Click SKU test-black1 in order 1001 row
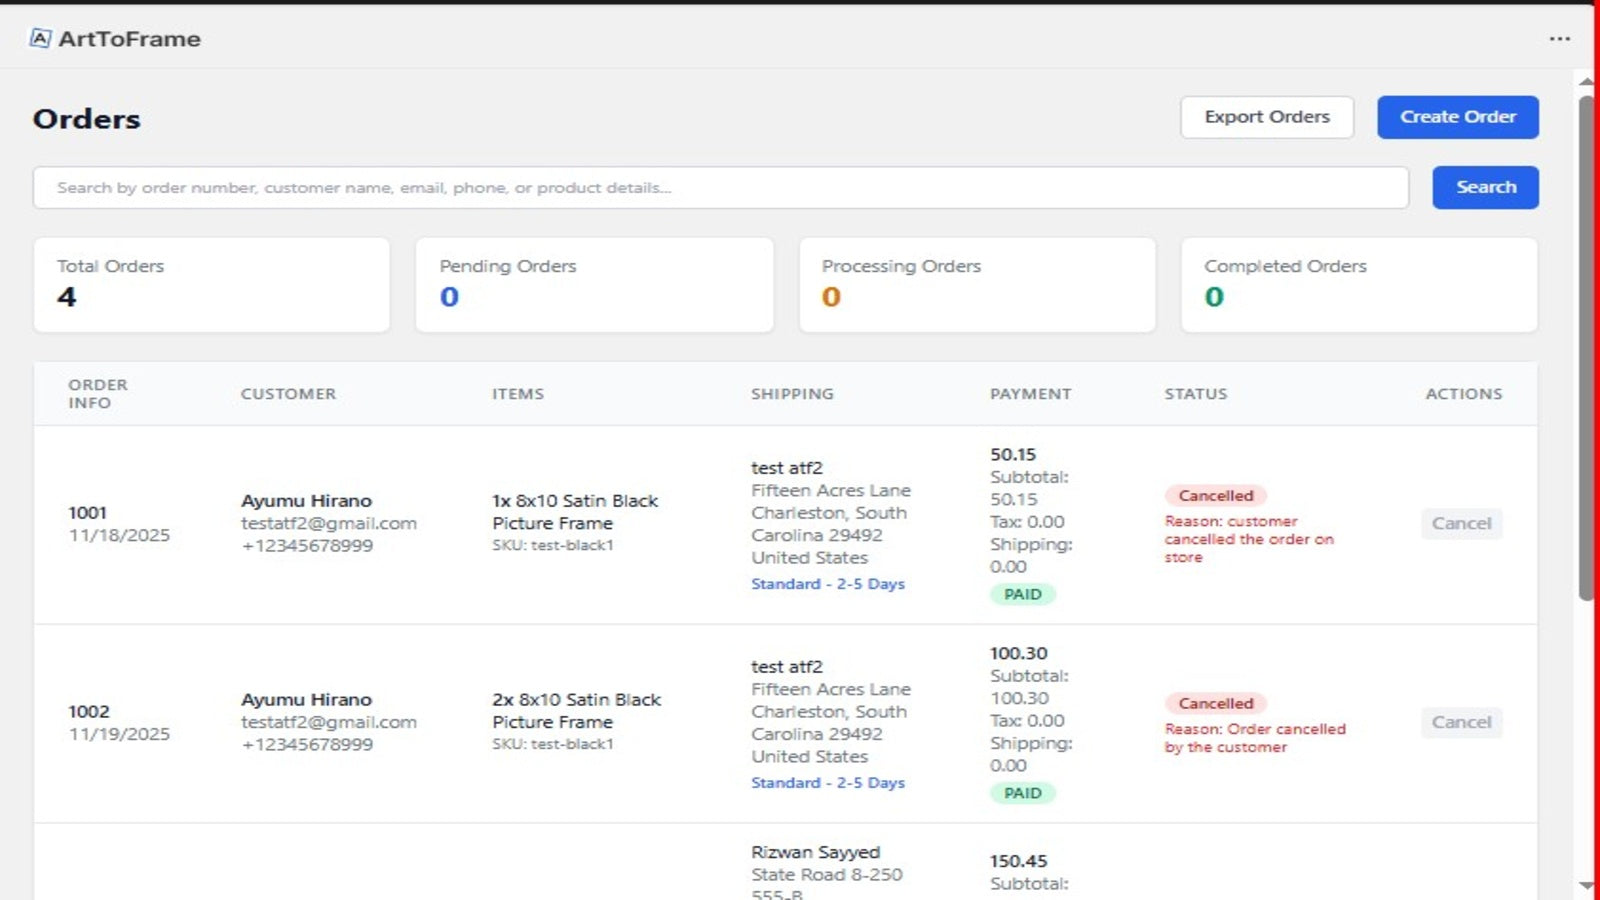This screenshot has height=900, width=1600. (x=552, y=546)
